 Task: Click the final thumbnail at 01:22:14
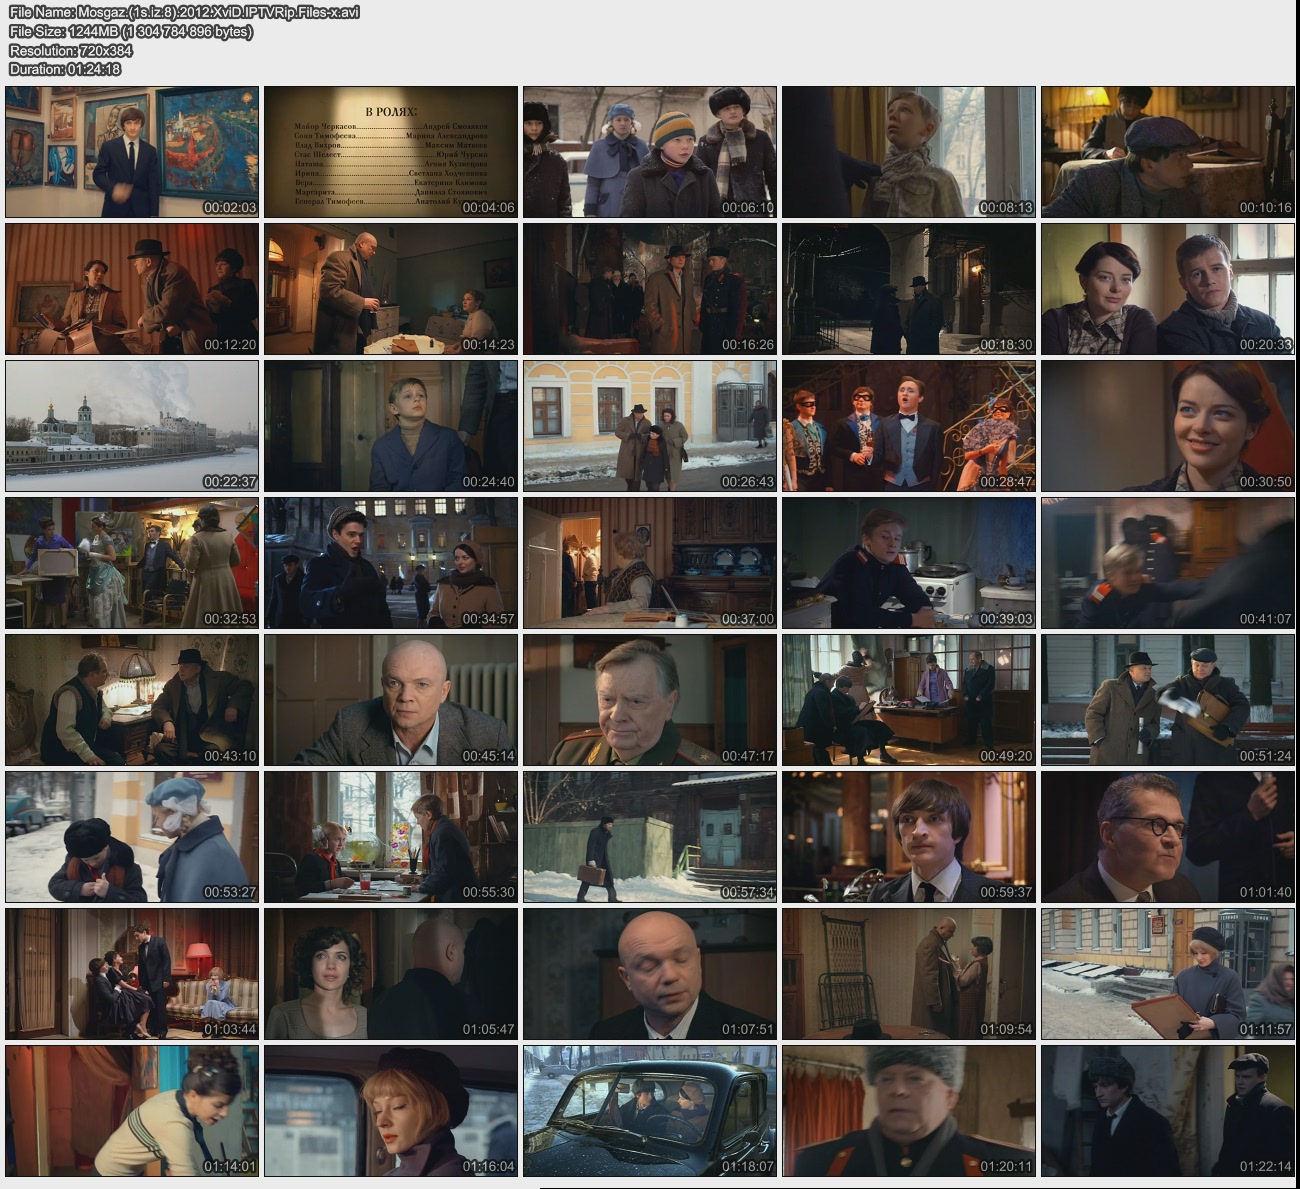[x=1168, y=1111]
